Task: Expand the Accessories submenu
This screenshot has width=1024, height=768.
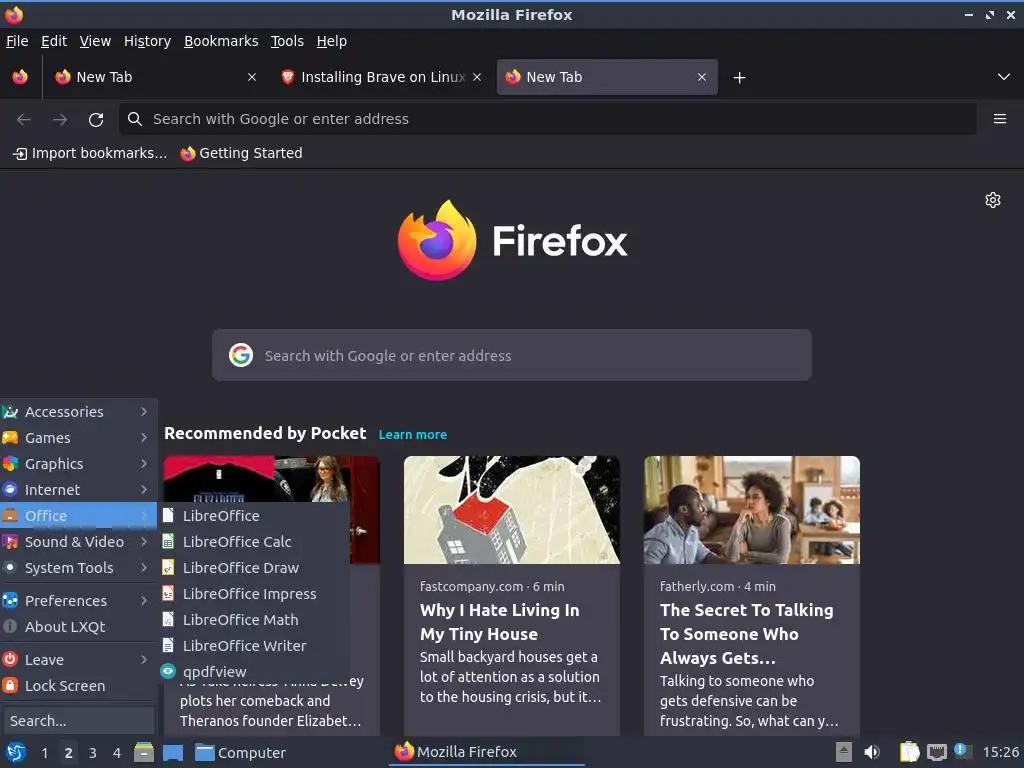Action: [x=78, y=411]
